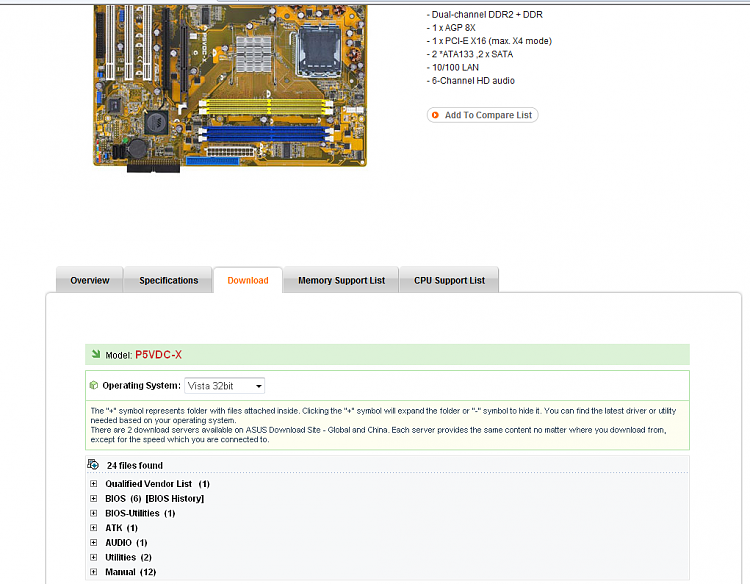The image size is (750, 584).
Task: Open the BIOS History link
Action: [x=175, y=498]
